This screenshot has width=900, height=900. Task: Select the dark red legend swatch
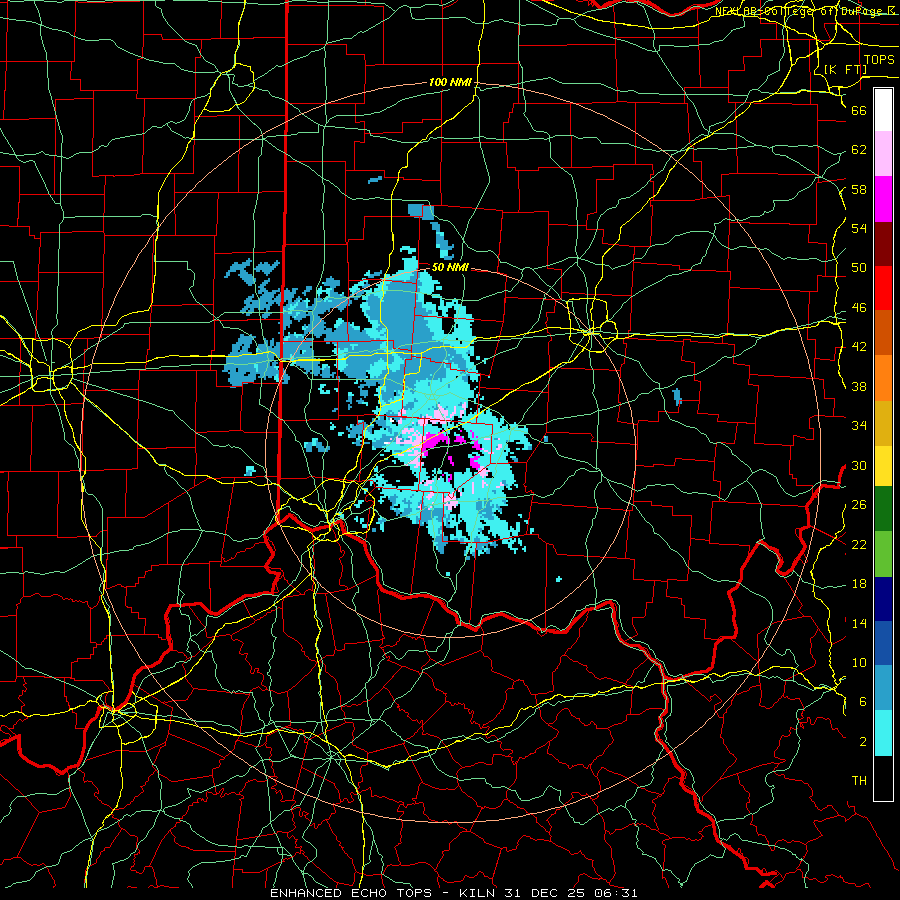(x=883, y=243)
